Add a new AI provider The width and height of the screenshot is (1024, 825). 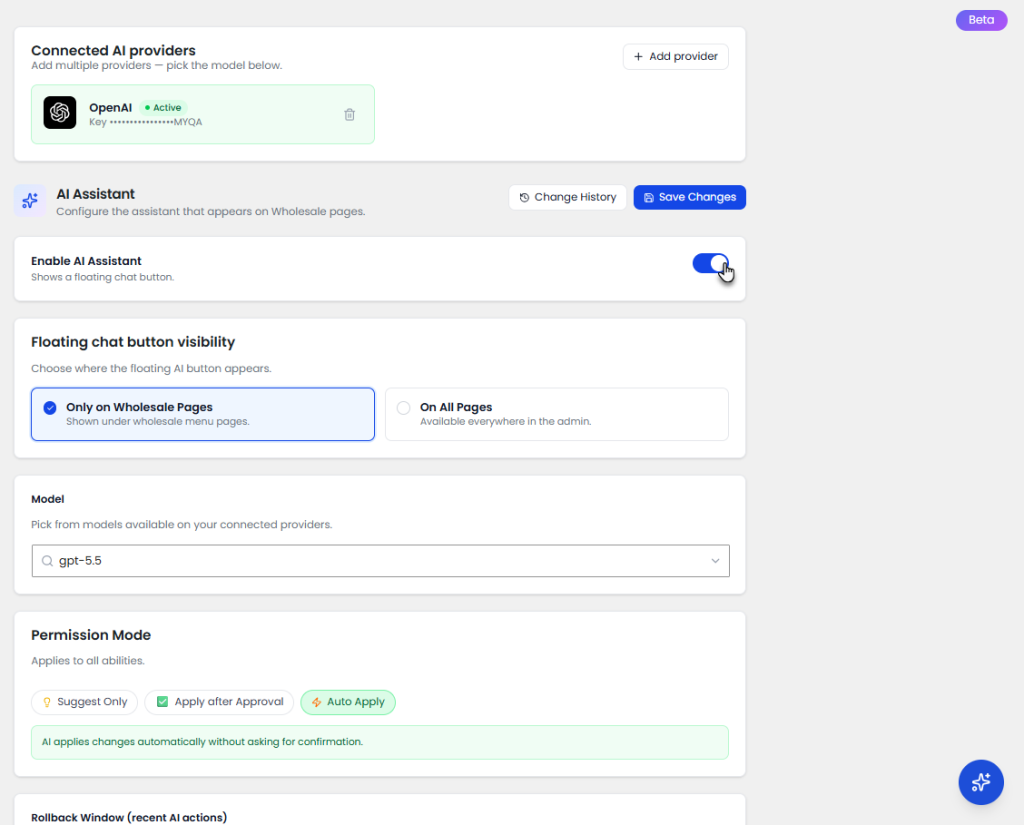click(x=675, y=57)
